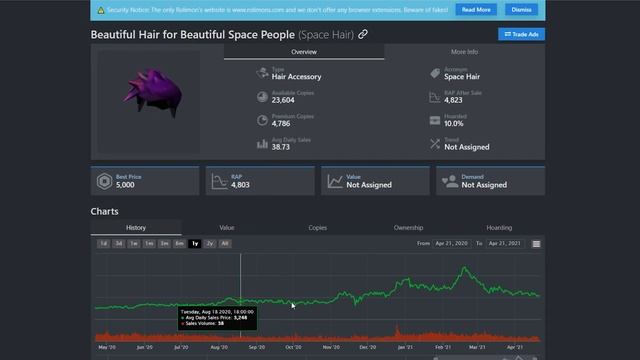The height and width of the screenshot is (360, 640).
Task: Select the 2y chart range
Action: coord(210,244)
